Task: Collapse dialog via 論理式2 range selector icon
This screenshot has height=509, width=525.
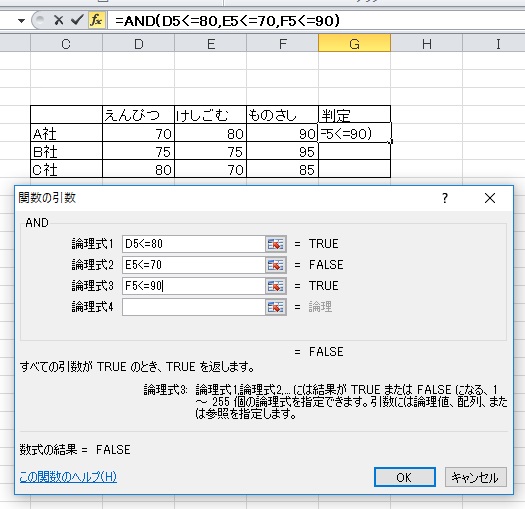Action: tap(276, 265)
